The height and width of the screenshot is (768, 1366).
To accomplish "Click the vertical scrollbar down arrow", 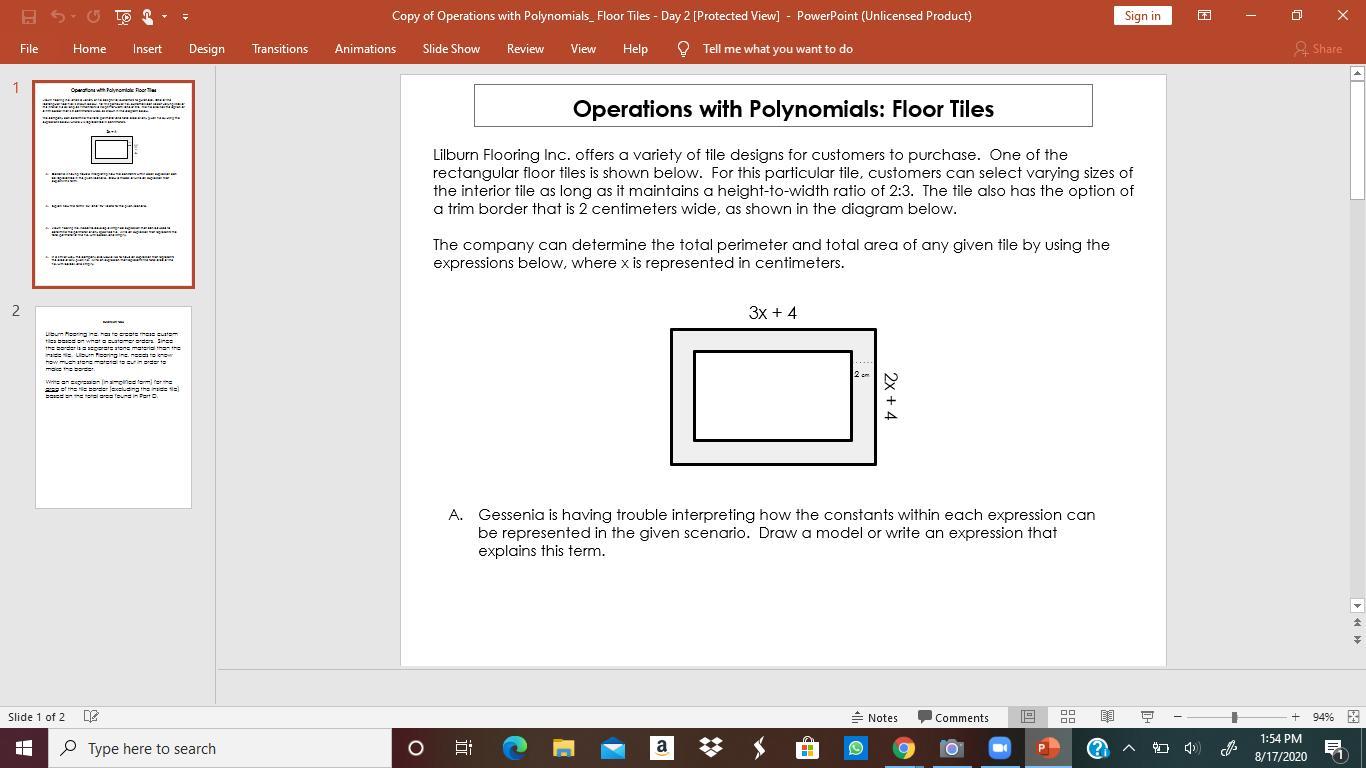I will [1357, 605].
